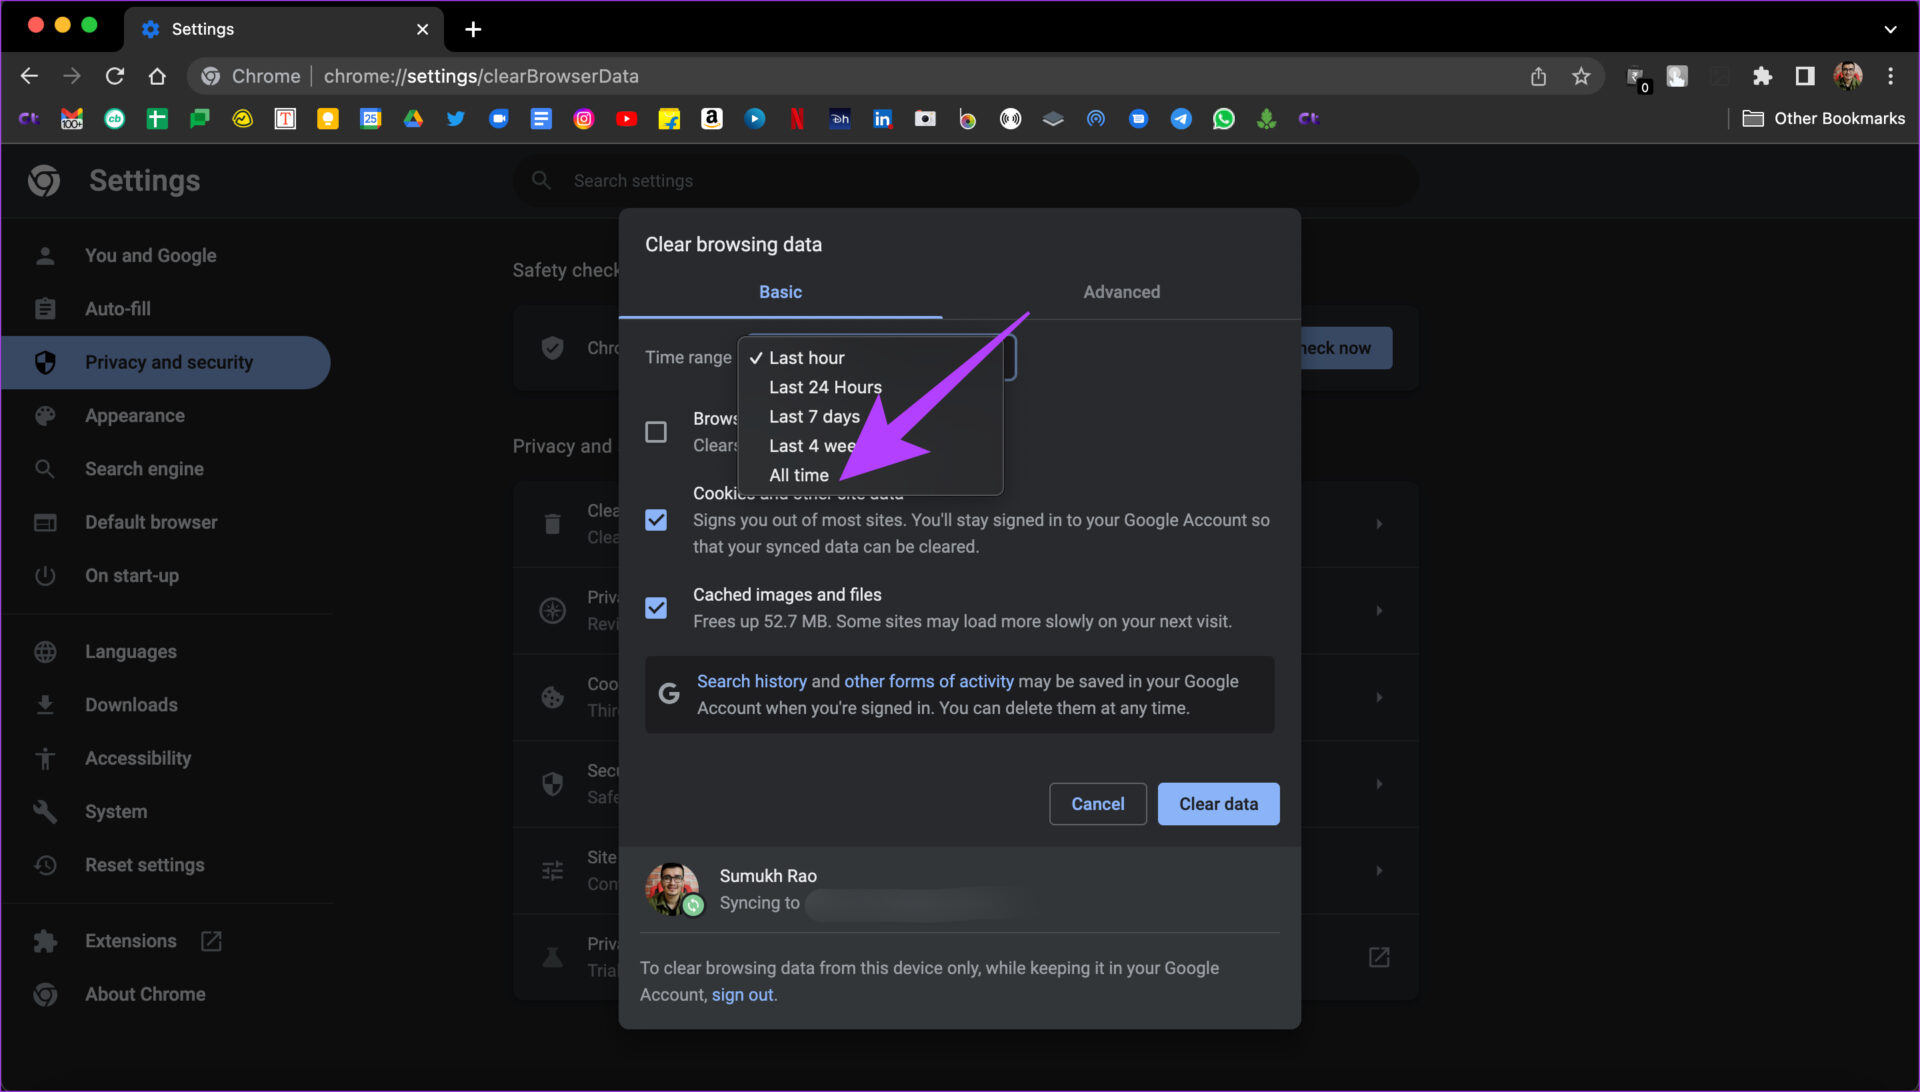Switch to the Advanced tab
This screenshot has height=1092, width=1920.
[x=1121, y=292]
